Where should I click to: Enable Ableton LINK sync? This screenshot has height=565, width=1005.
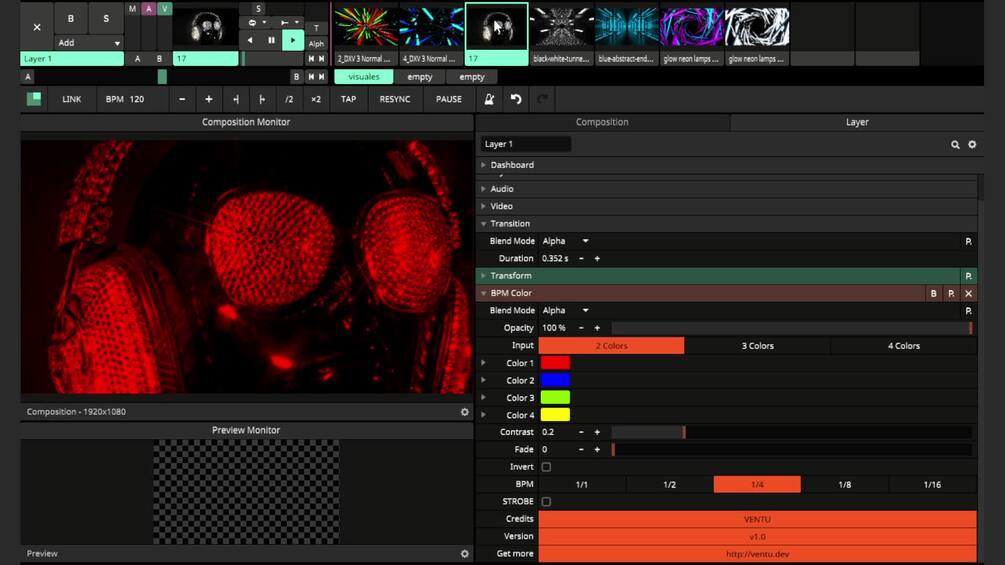(72, 99)
